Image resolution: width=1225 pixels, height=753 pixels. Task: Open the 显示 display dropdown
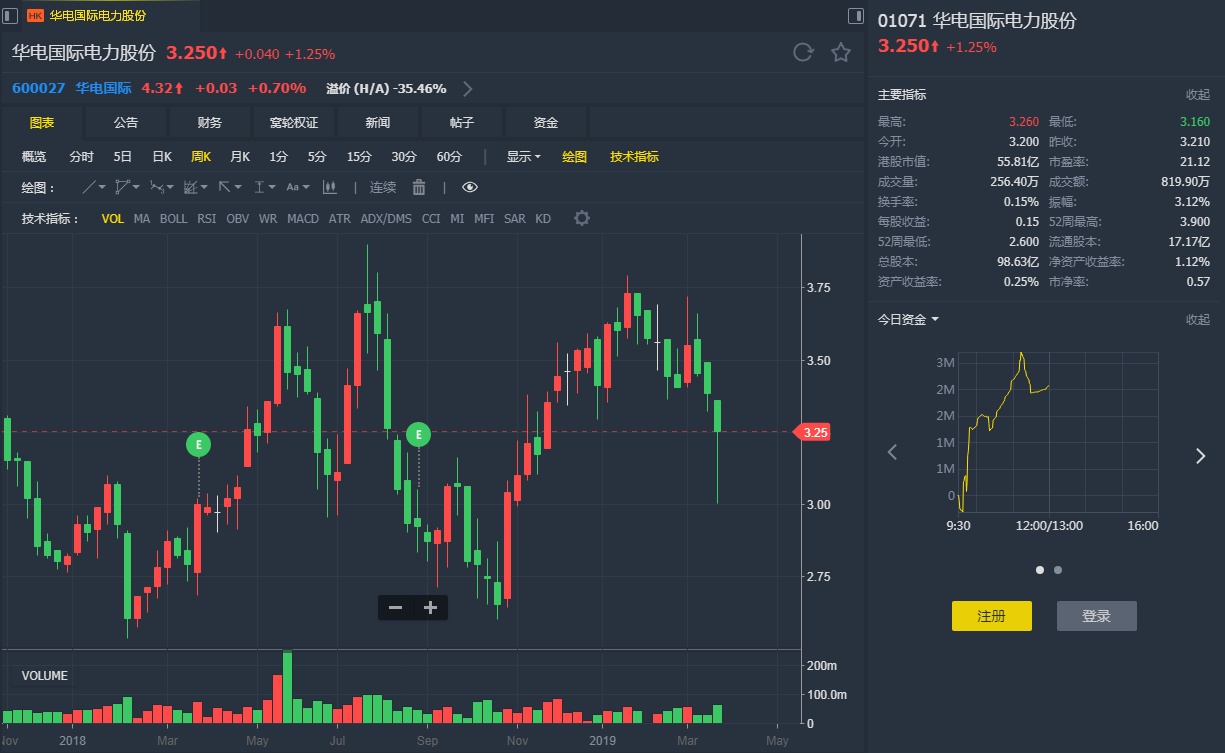click(x=523, y=156)
